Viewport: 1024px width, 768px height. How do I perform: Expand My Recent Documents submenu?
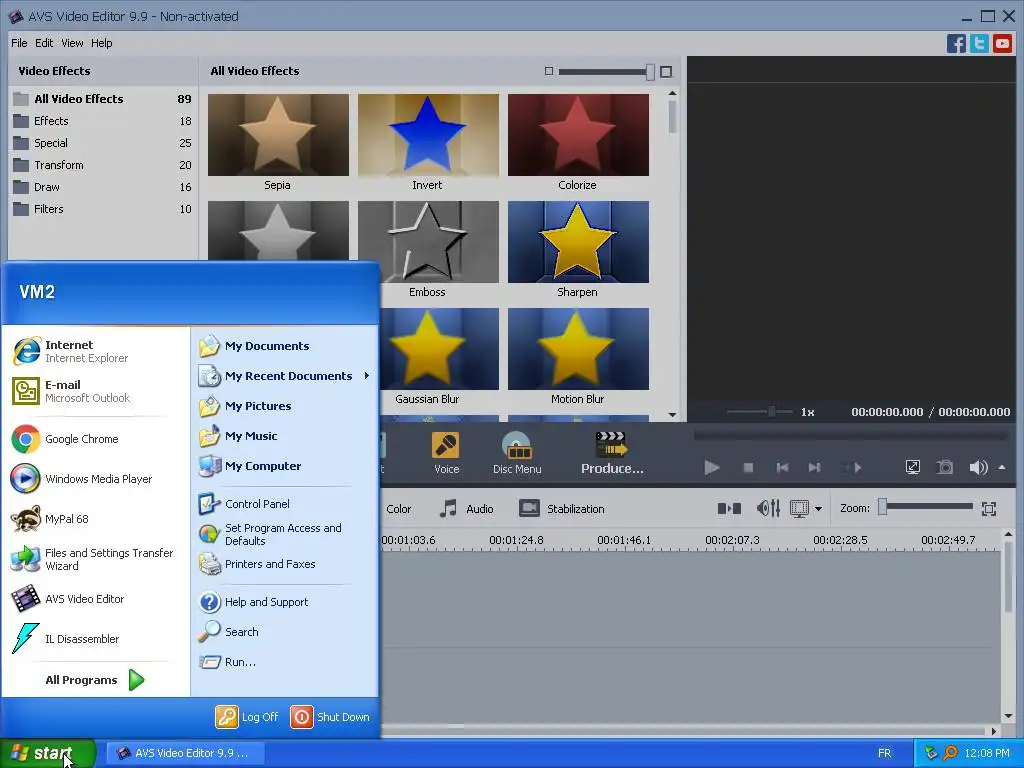pyautogui.click(x=285, y=376)
